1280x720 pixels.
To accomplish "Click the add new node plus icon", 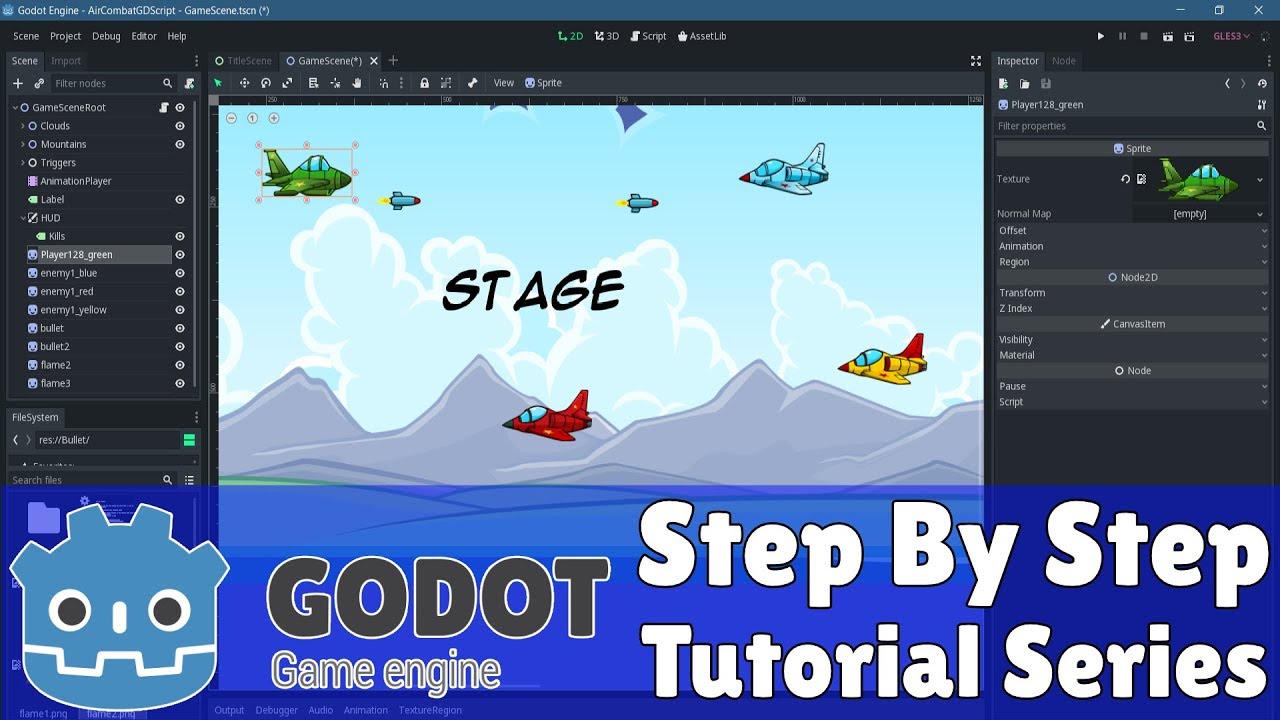I will coord(17,83).
